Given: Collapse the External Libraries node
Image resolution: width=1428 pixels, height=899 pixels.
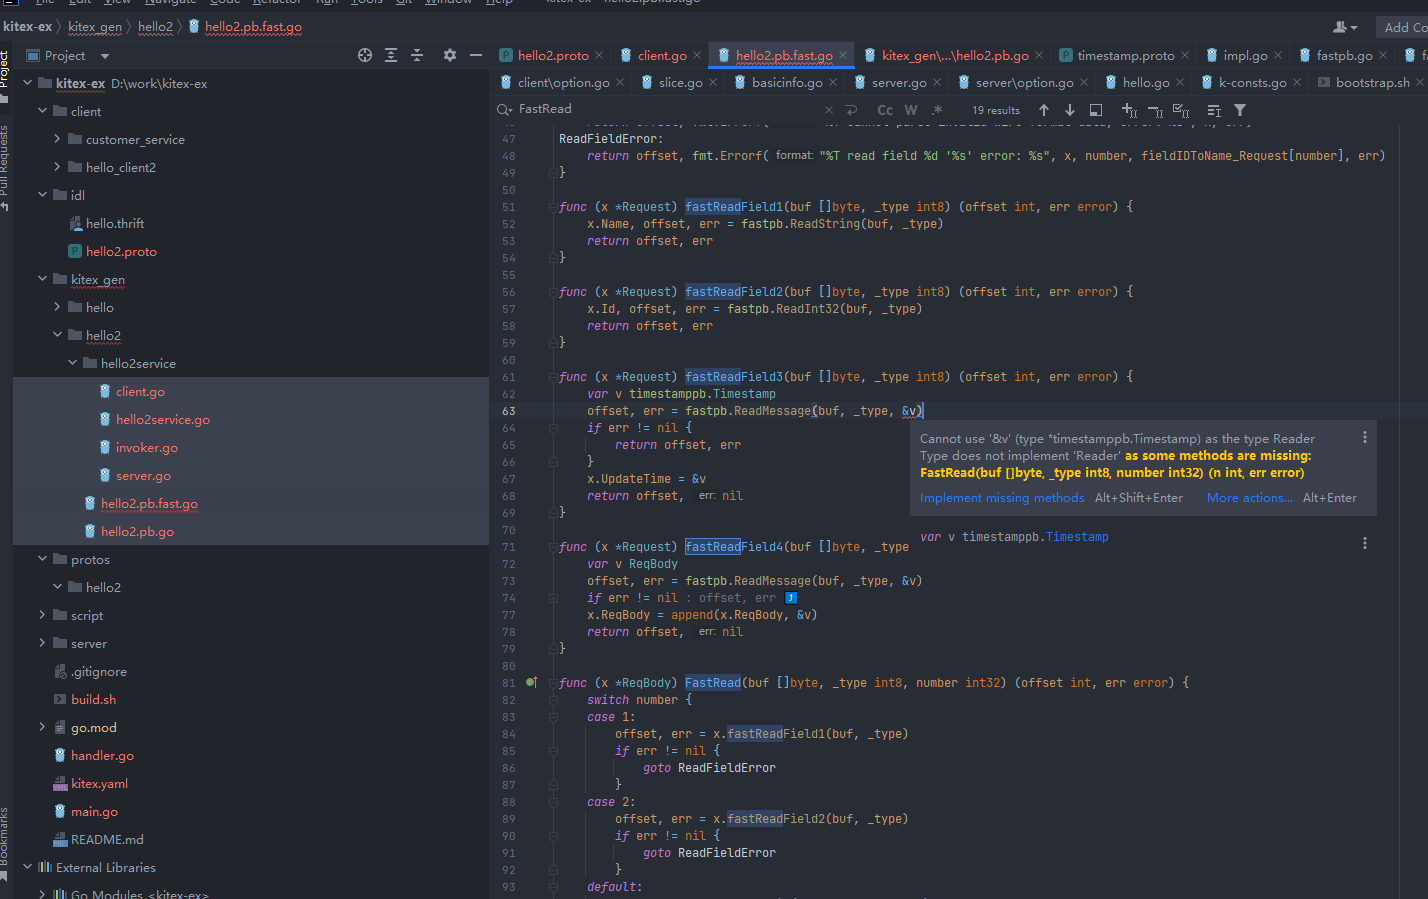Looking at the screenshot, I should (x=28, y=867).
